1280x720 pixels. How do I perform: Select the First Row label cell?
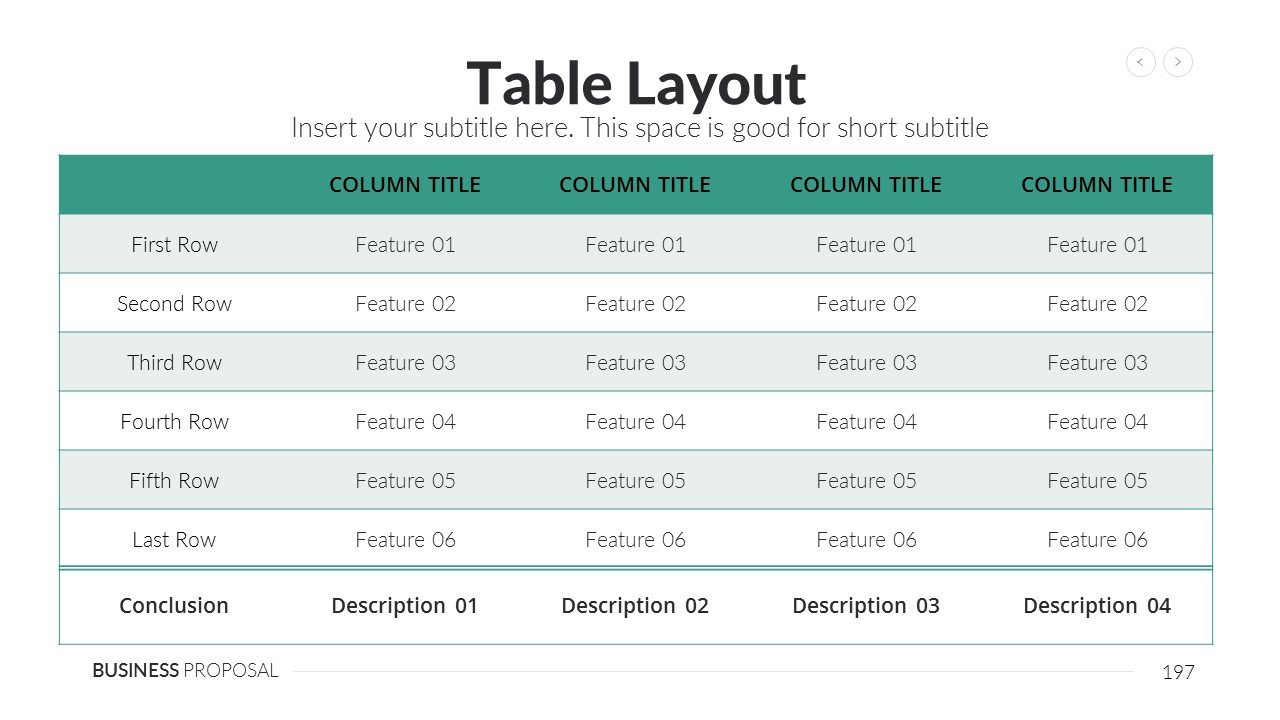click(174, 245)
